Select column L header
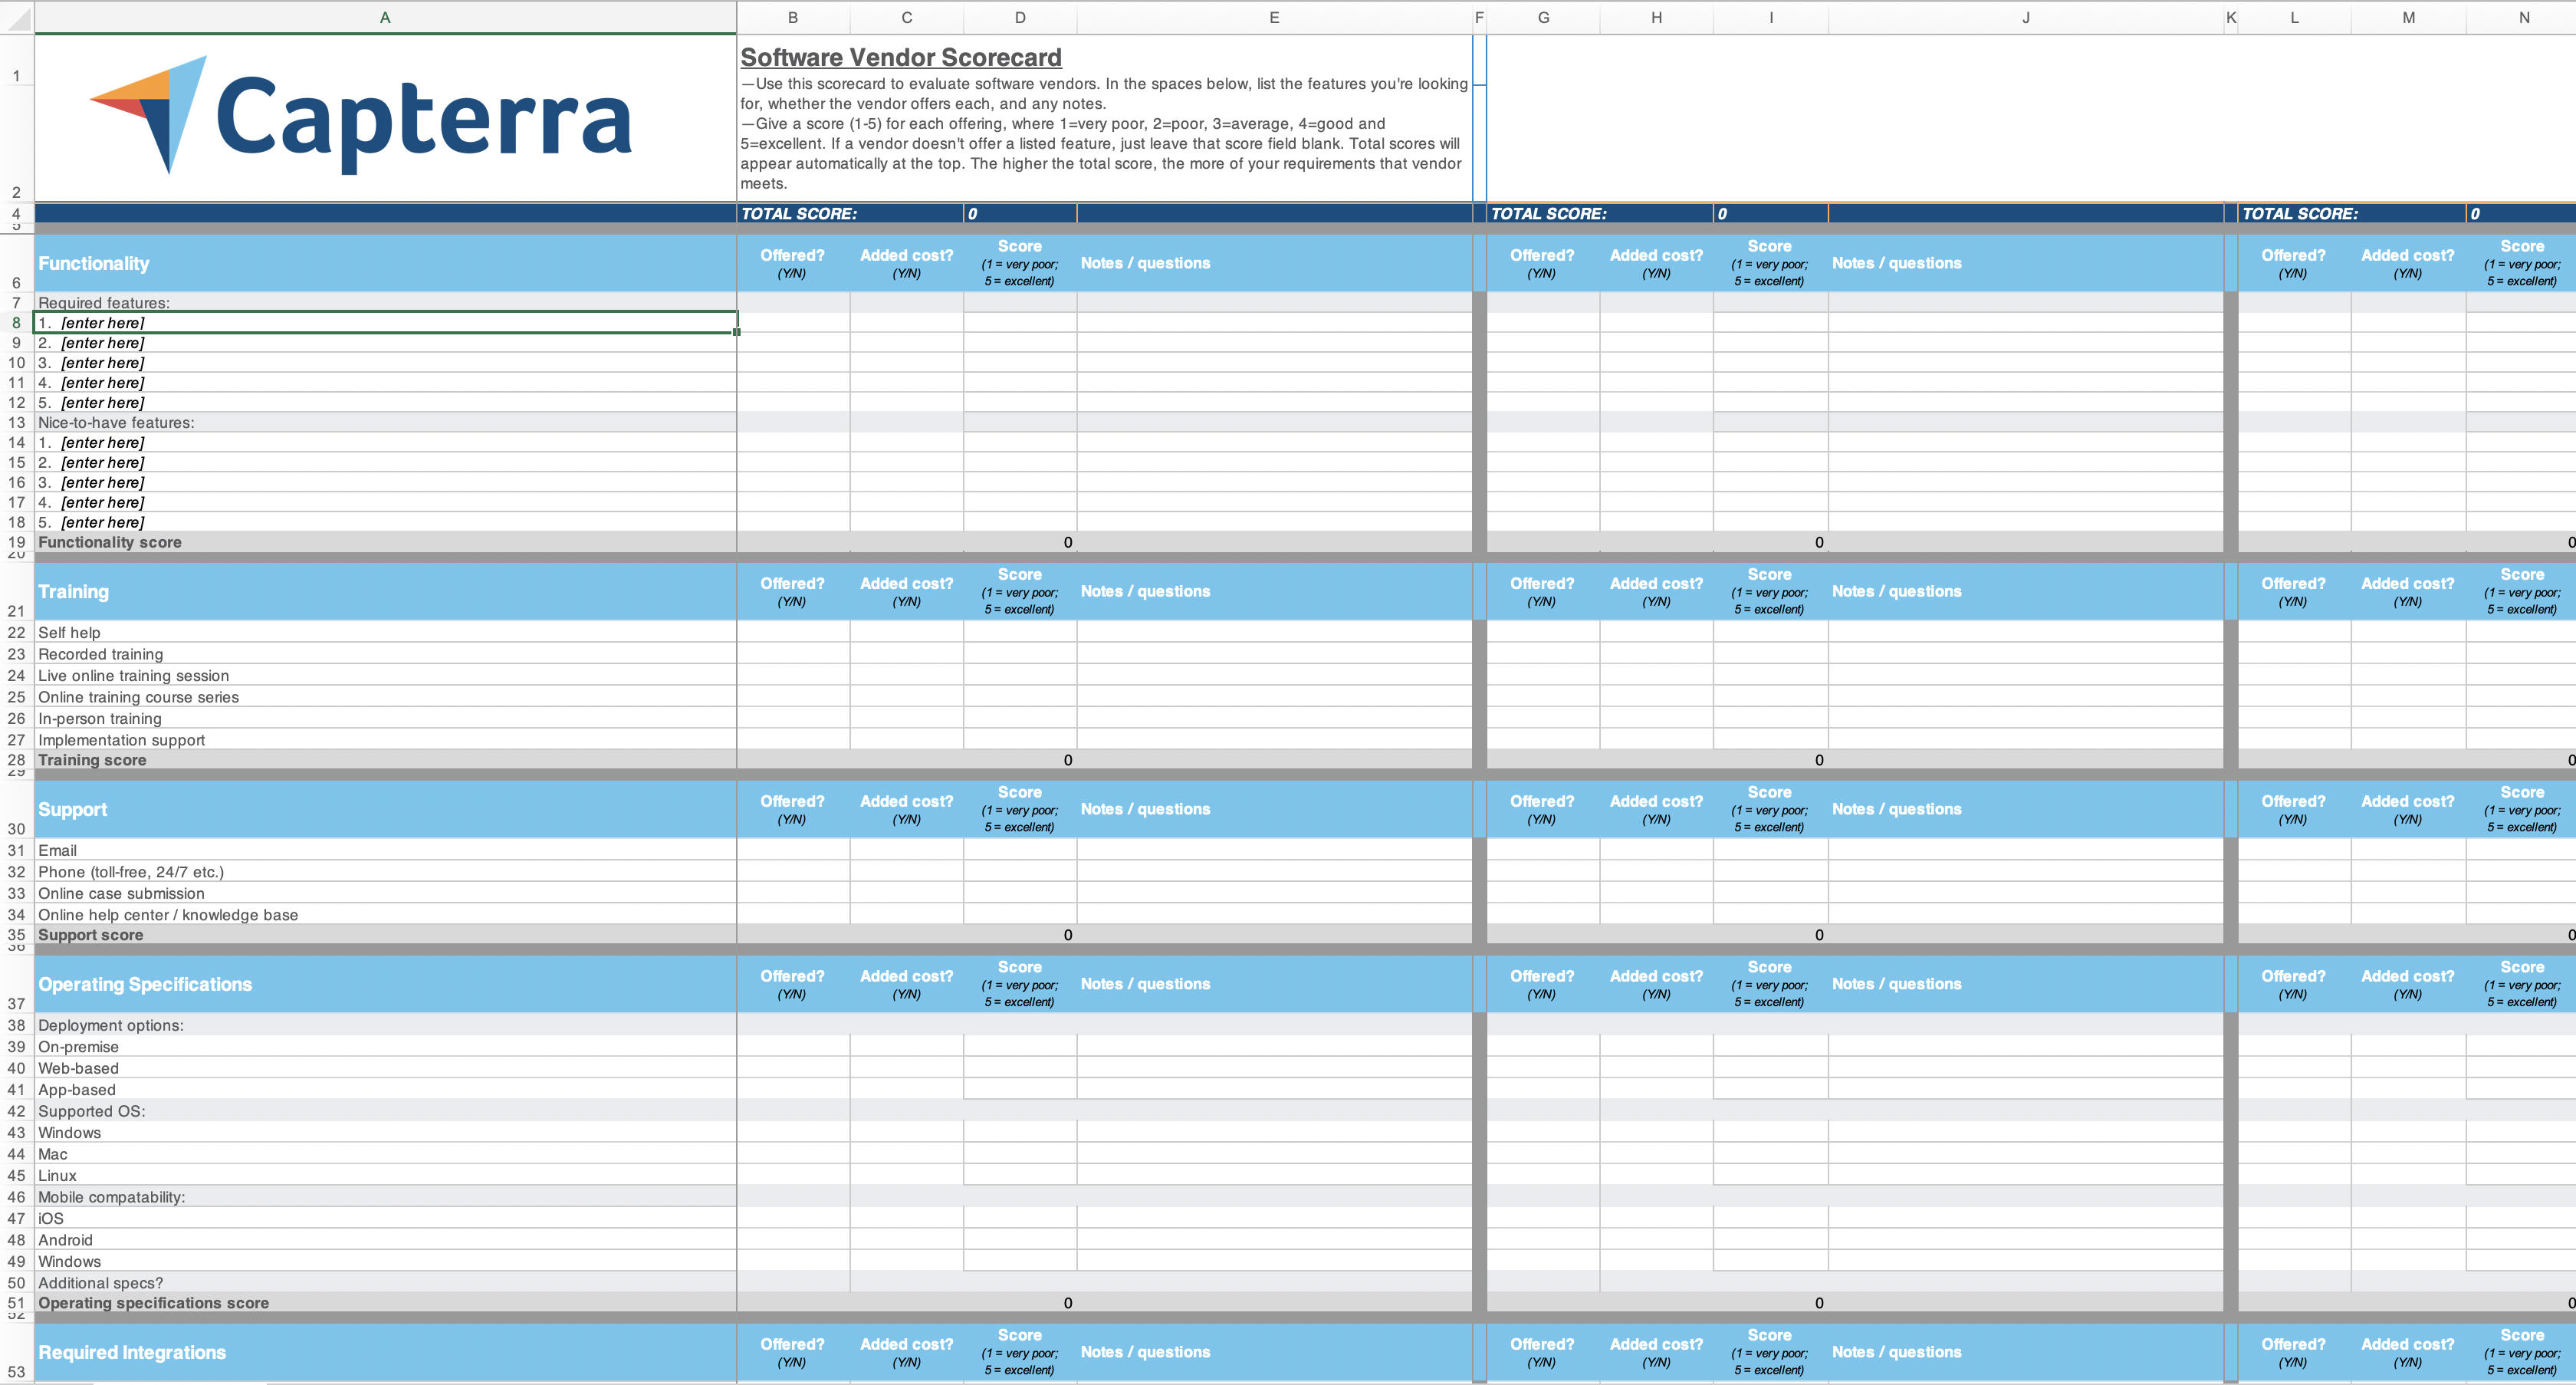The image size is (2576, 1385). [x=2294, y=17]
